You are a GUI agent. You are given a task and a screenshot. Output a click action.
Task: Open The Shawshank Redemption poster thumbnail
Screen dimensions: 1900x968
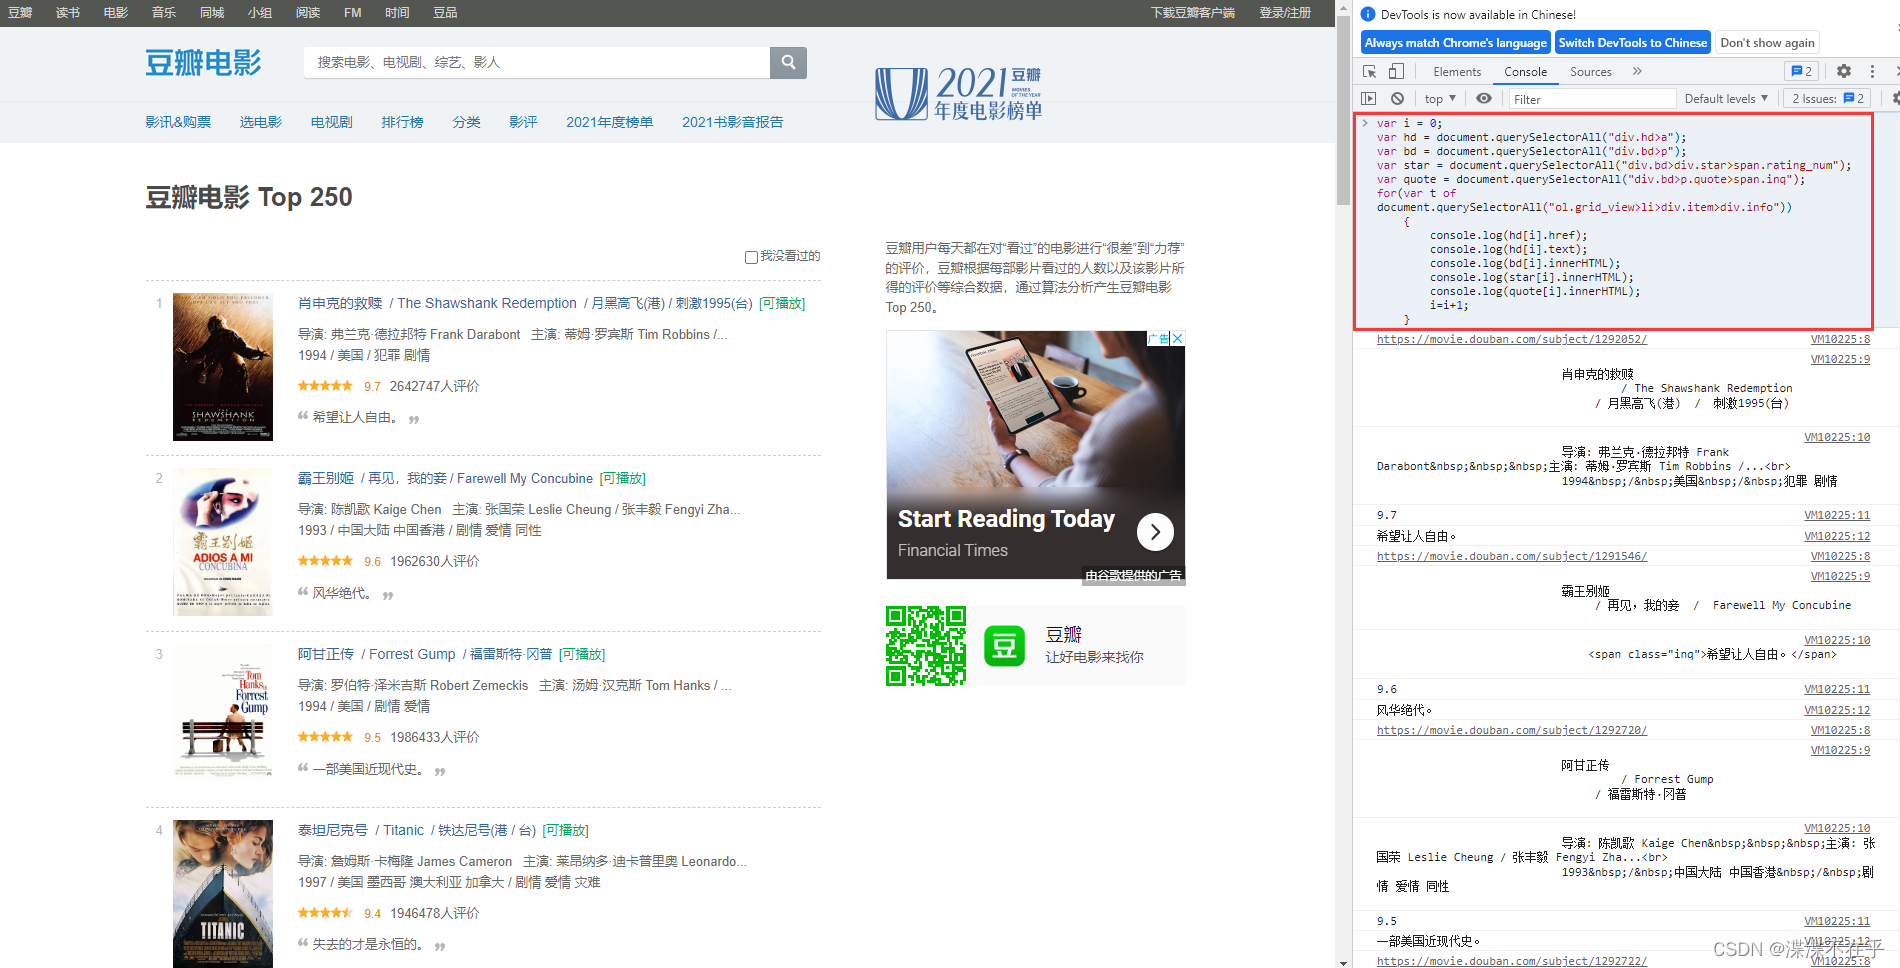223,367
